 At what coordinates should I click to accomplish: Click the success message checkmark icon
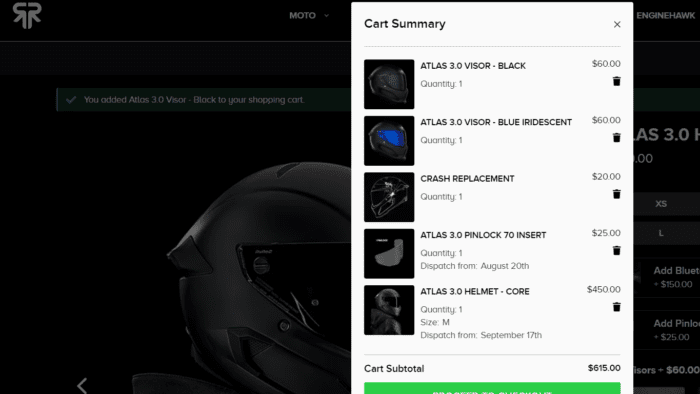click(x=71, y=100)
